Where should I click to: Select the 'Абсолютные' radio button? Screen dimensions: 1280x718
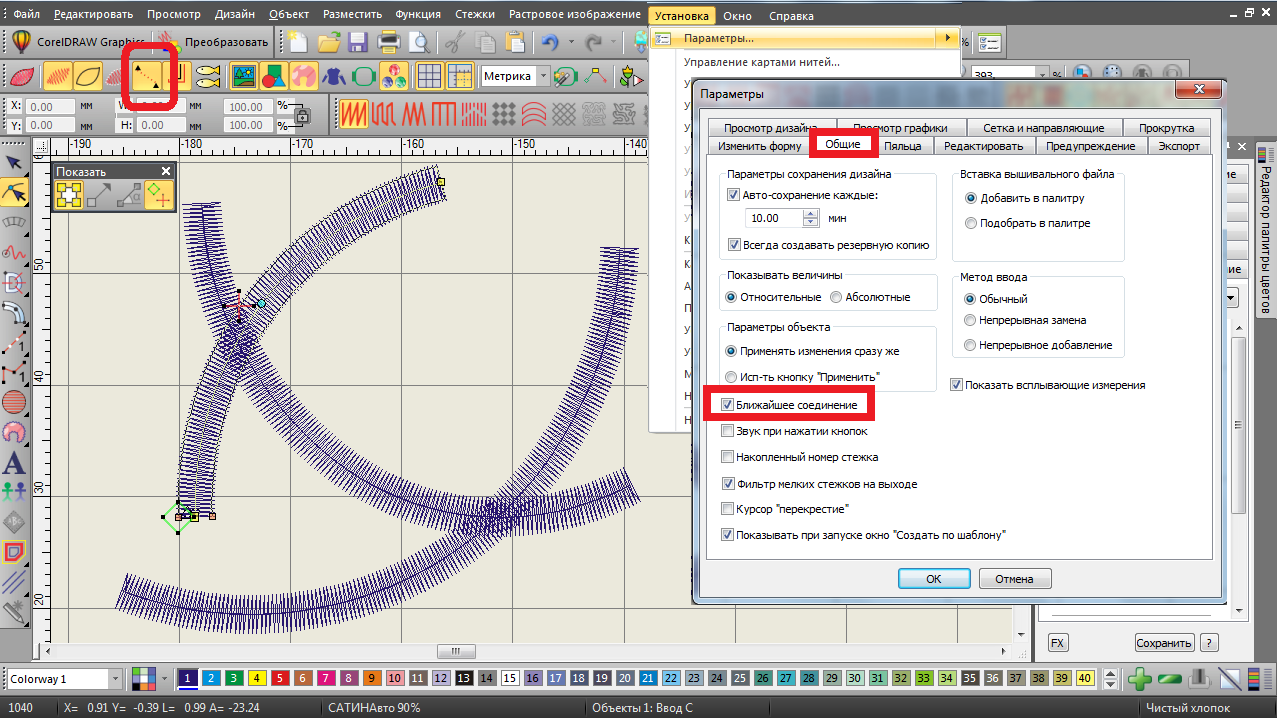point(836,297)
